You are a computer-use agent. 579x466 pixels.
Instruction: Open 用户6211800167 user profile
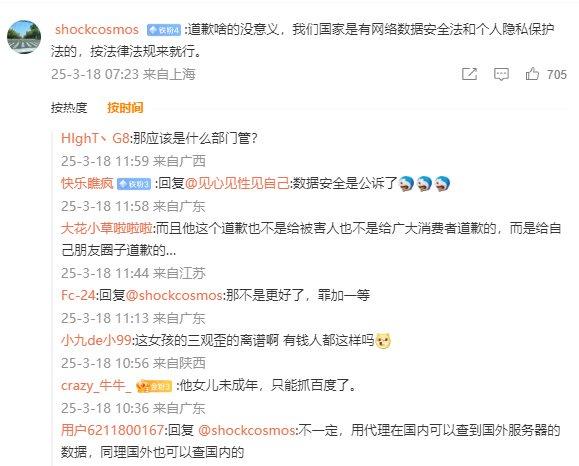click(113, 430)
